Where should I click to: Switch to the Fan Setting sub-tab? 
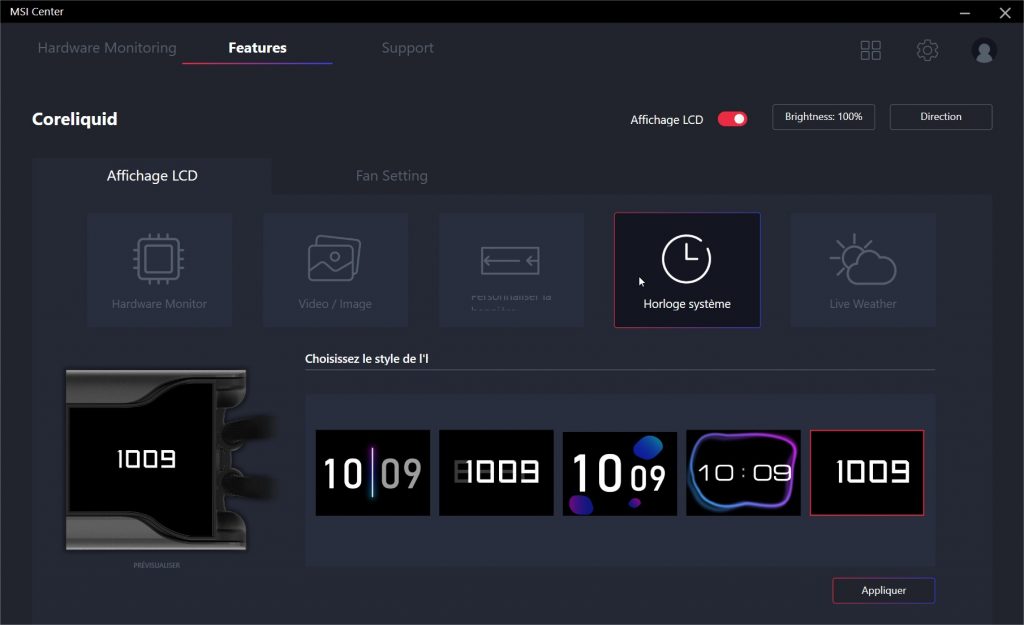click(x=392, y=176)
